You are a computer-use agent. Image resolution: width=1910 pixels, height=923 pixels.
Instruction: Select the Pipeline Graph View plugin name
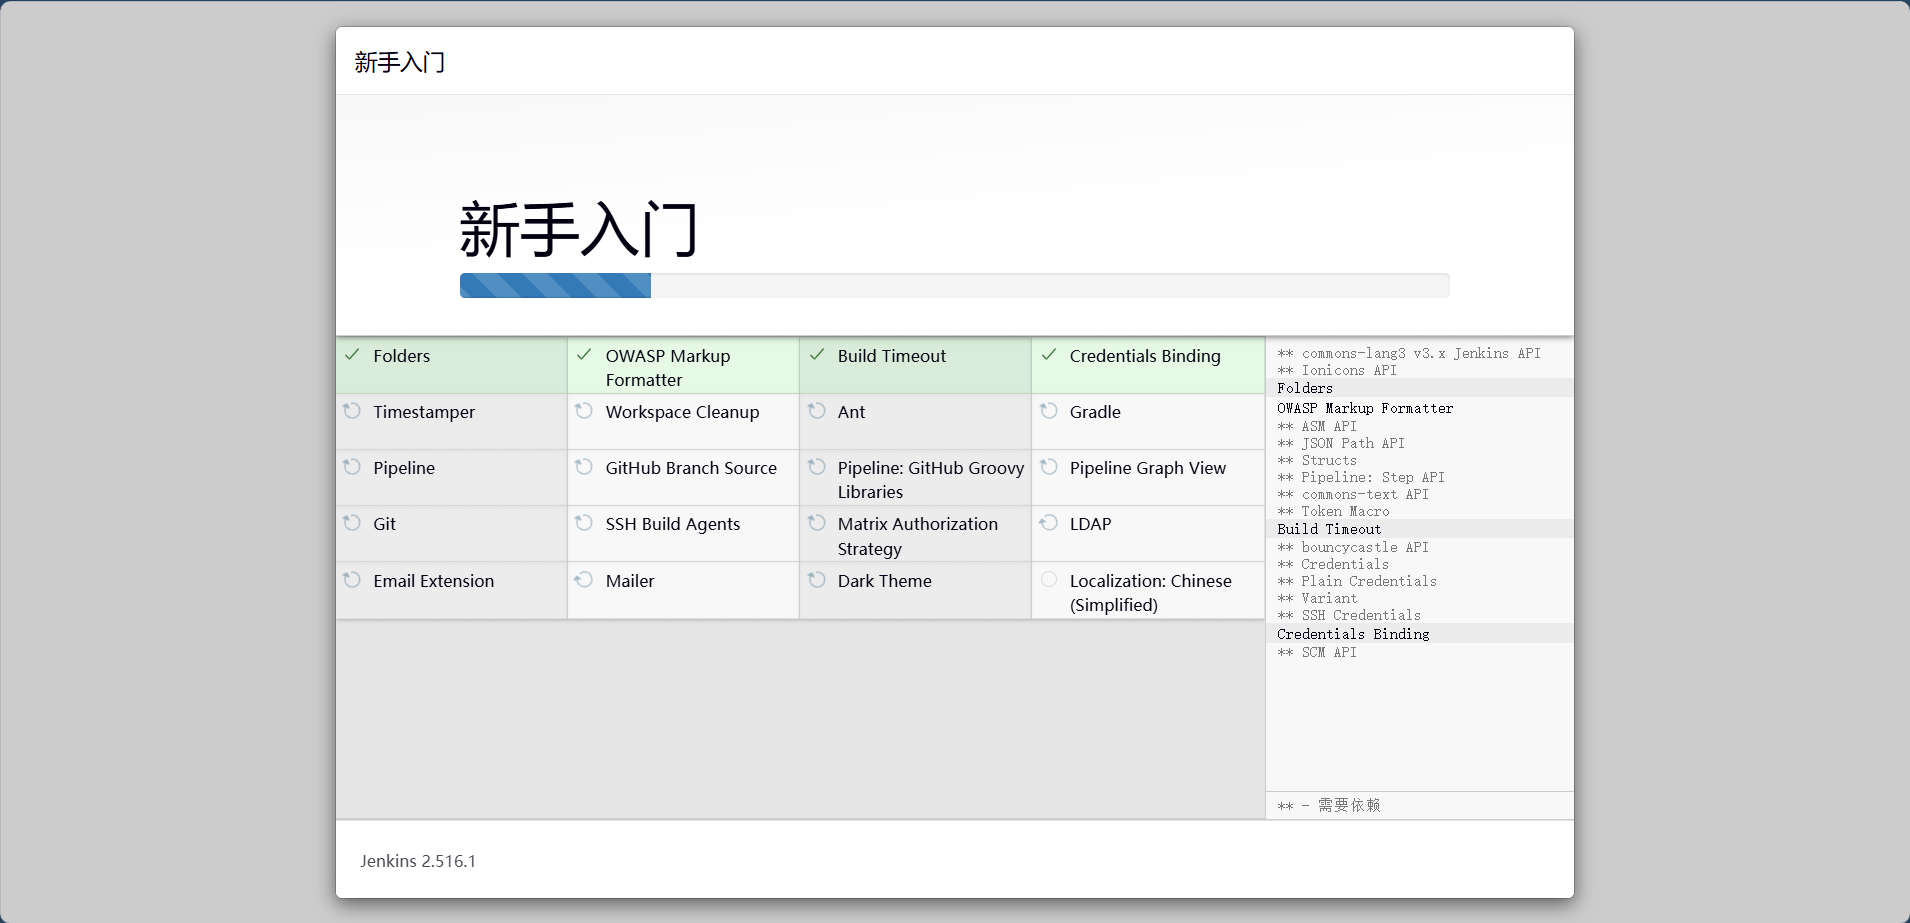(1148, 468)
